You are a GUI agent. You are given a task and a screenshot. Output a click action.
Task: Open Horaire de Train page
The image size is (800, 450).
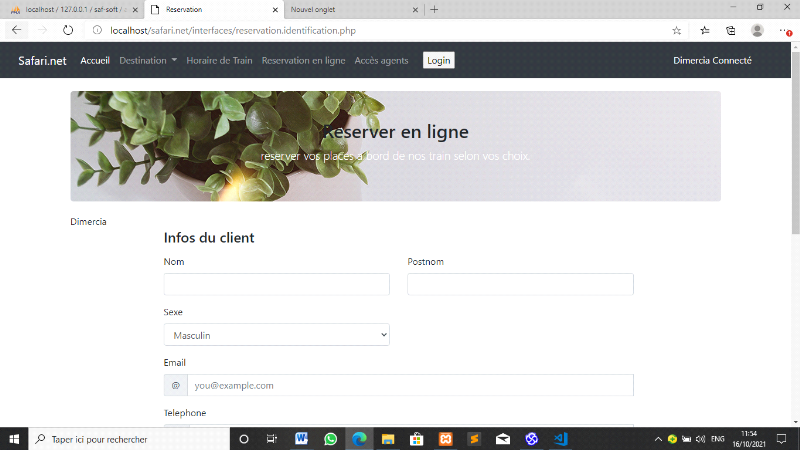[219, 60]
